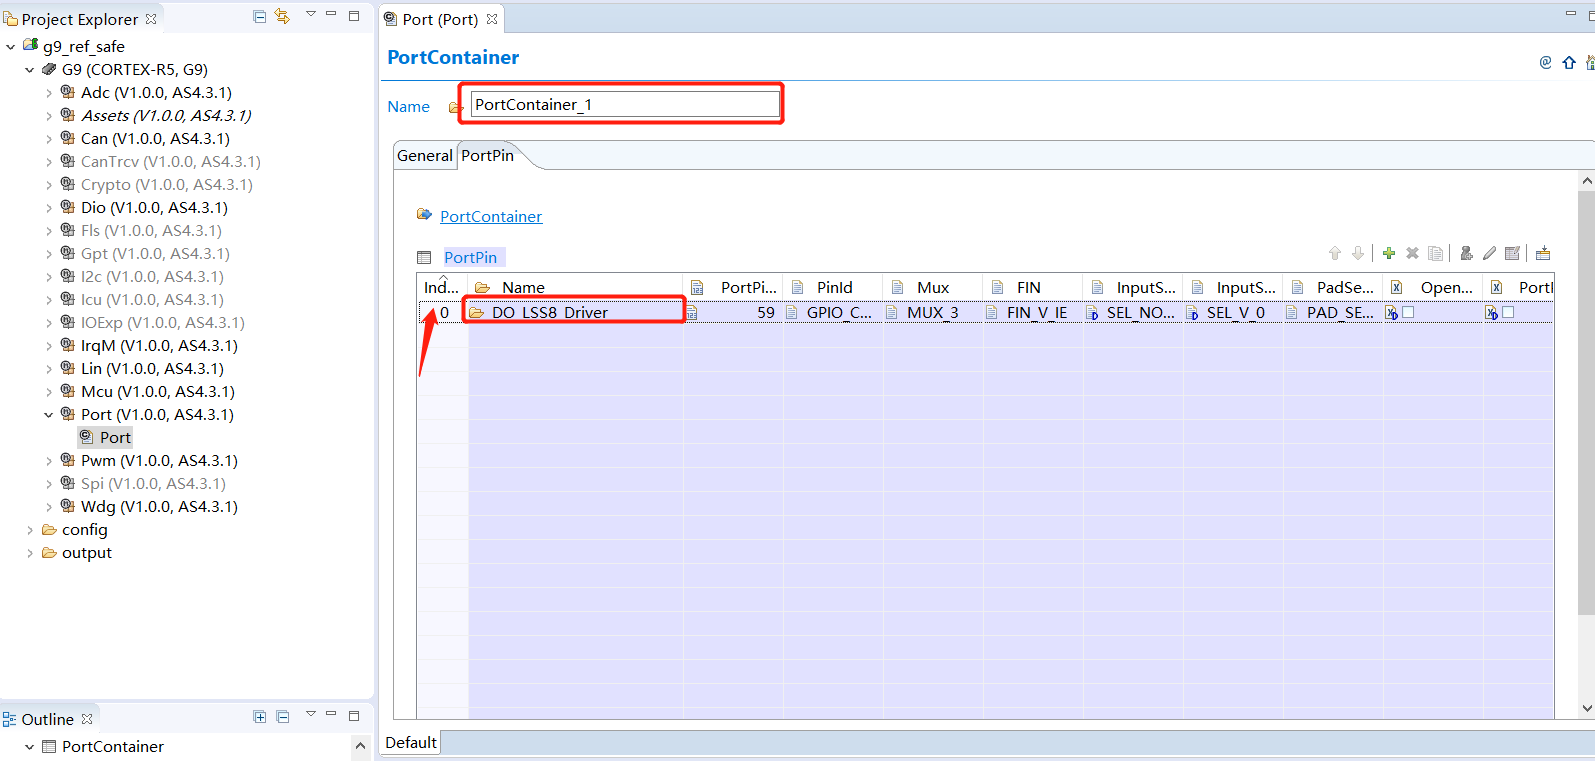Click the move up arrow in PortPin toolbar
The width and height of the screenshot is (1595, 761).
coord(1335,253)
